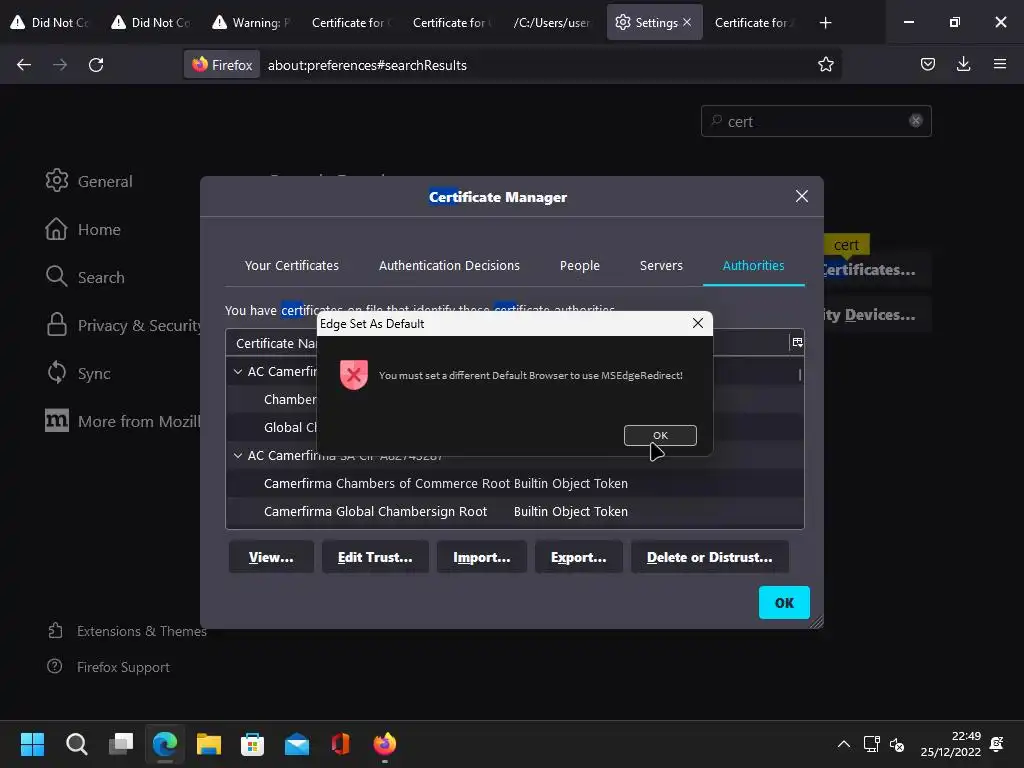Switch to Servers tab
Image resolution: width=1024 pixels, height=768 pixels.
coord(661,266)
